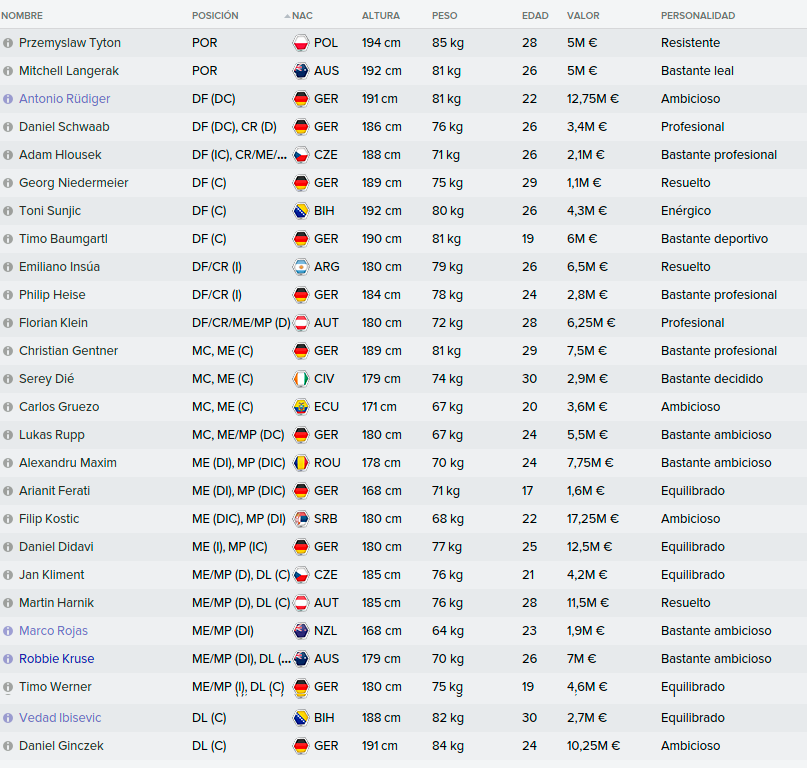The width and height of the screenshot is (807, 768).
Task: Select the Timo Werner row
Action: tap(404, 687)
